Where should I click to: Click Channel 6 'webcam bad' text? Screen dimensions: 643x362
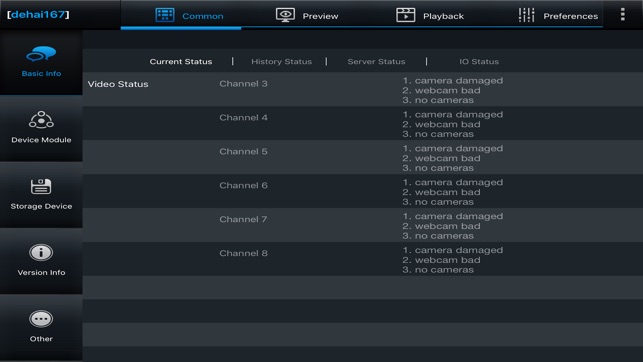(441, 192)
